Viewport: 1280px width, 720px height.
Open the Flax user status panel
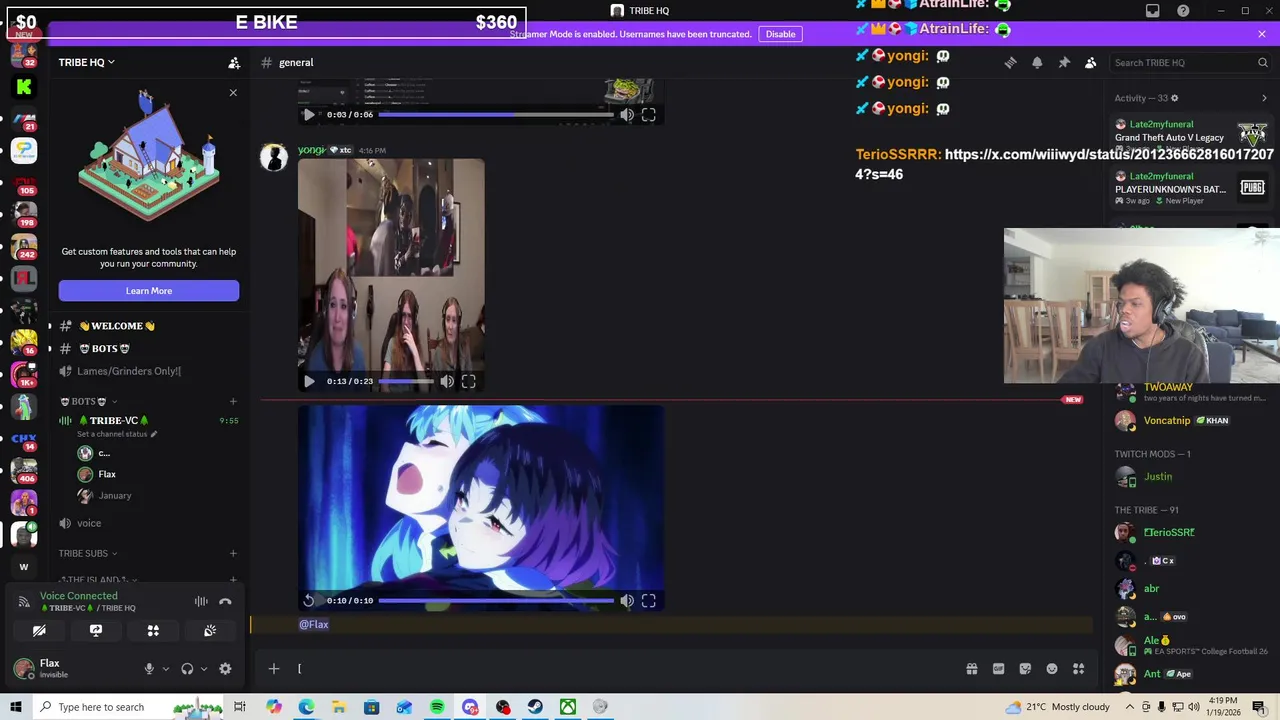click(x=56, y=668)
